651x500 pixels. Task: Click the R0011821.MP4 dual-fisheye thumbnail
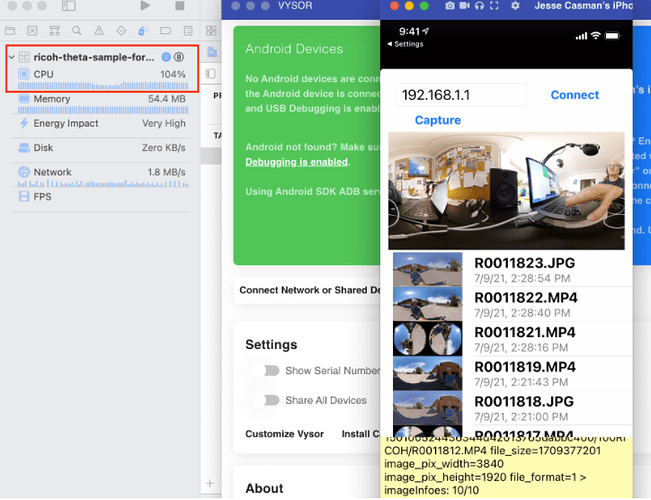pyautogui.click(x=427, y=339)
